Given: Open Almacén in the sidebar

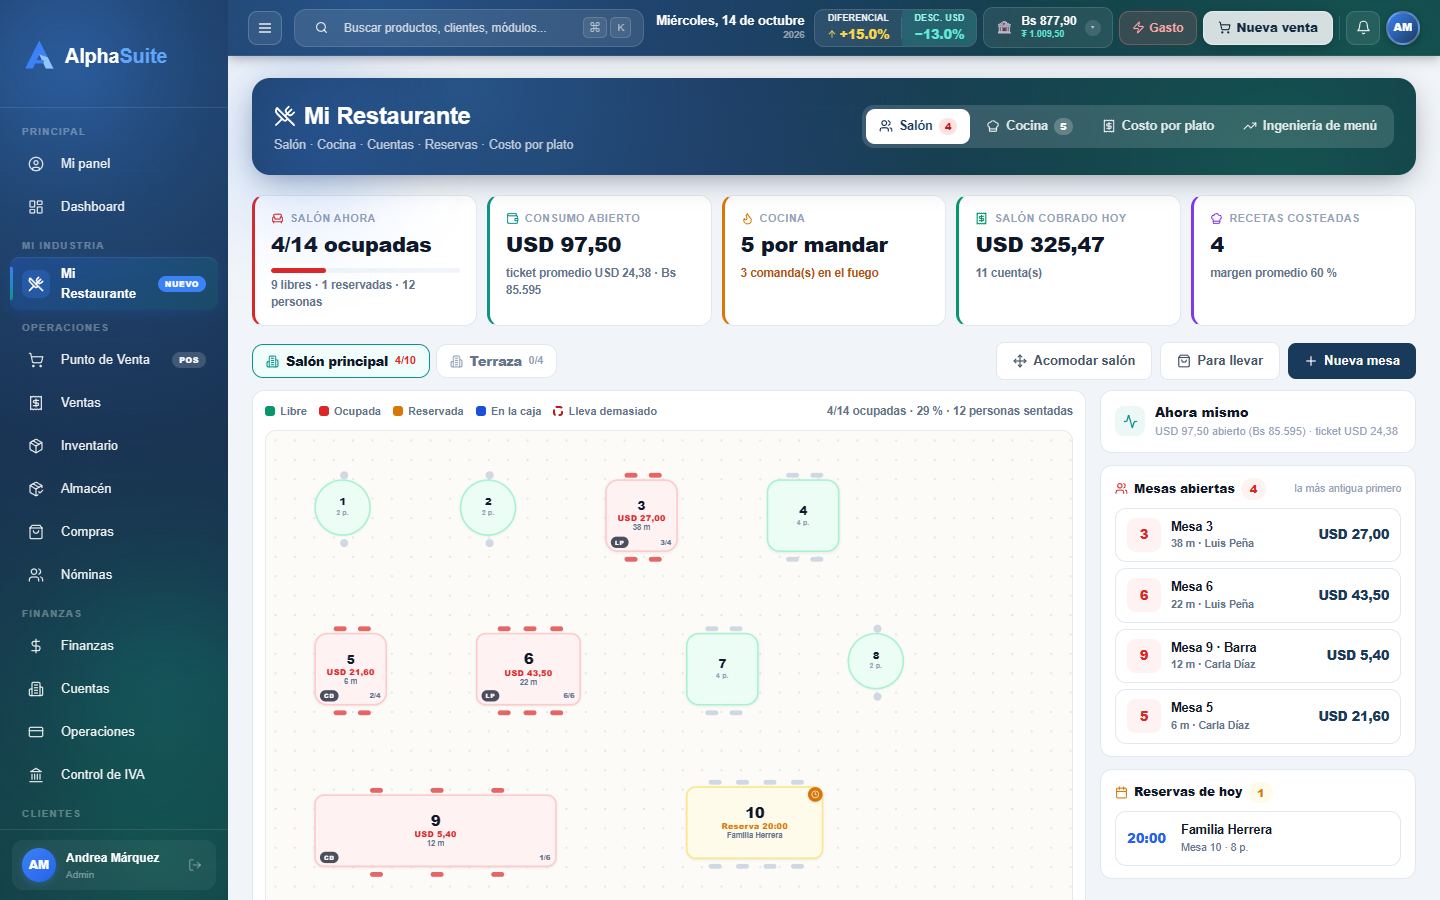Looking at the screenshot, I should [x=114, y=489].
